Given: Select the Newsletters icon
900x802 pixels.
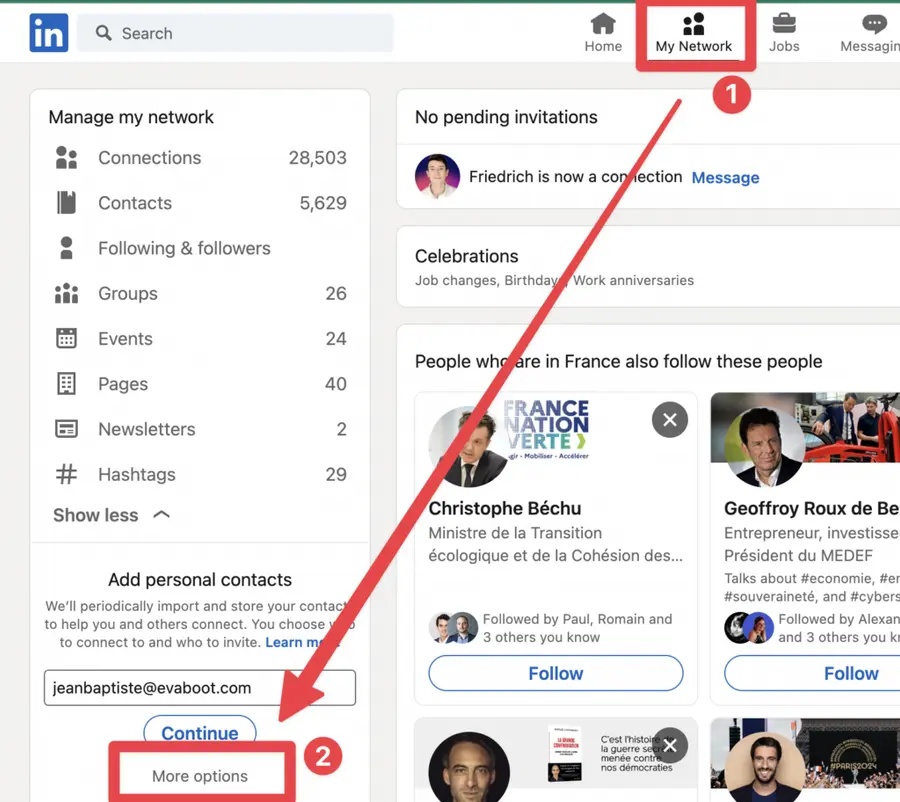Looking at the screenshot, I should 66,428.
